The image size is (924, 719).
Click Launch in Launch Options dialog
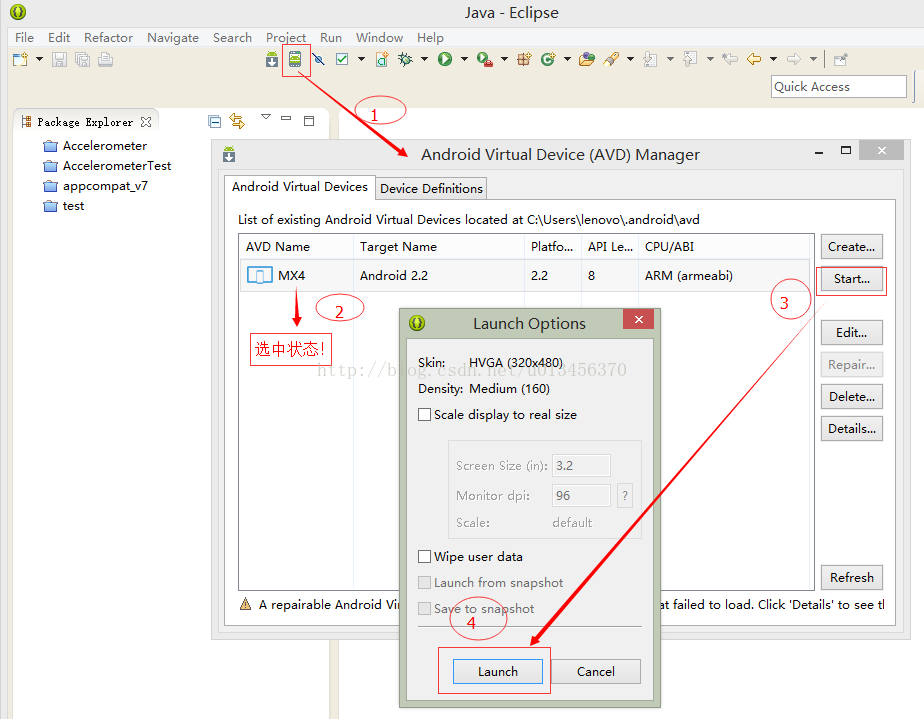498,672
